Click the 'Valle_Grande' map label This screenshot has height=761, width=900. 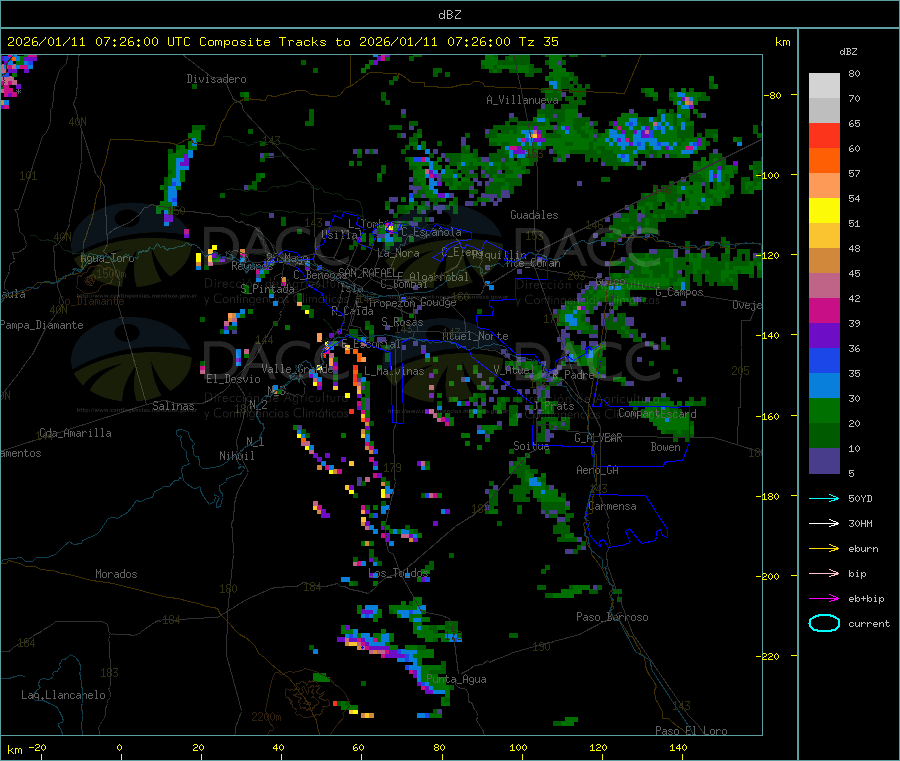click(x=297, y=369)
